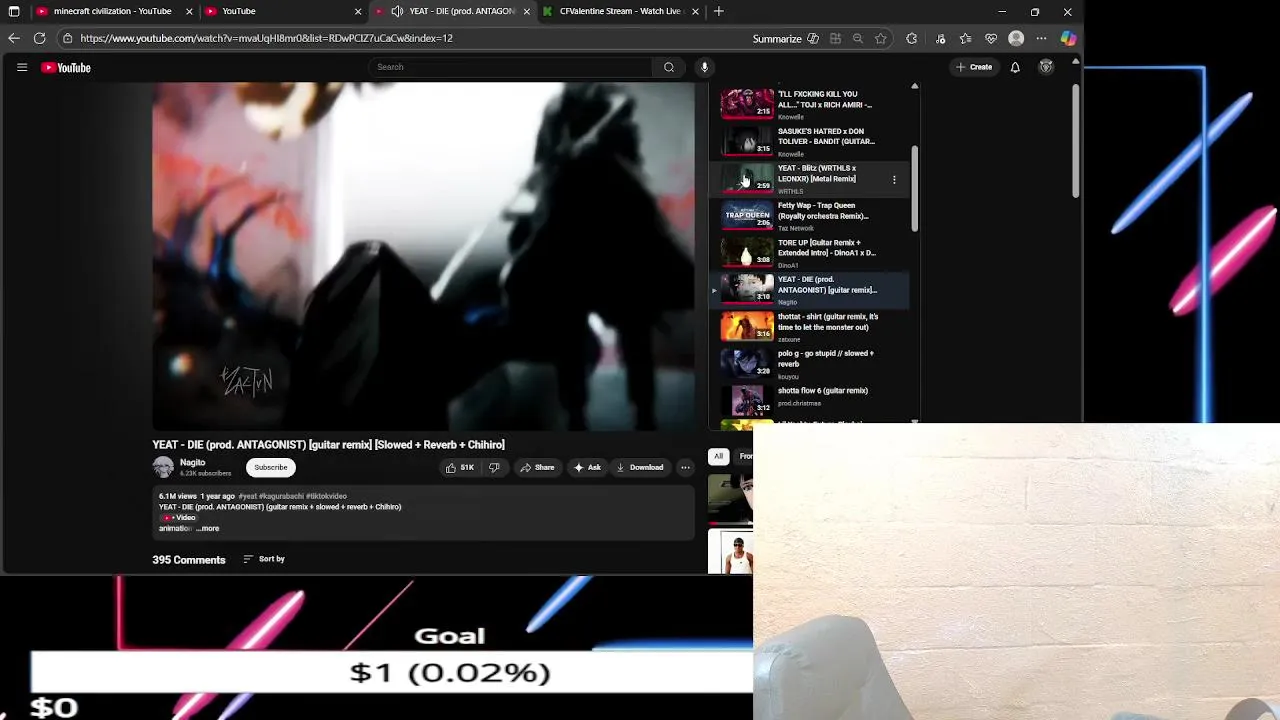
Task: Click the Ask button
Action: 587,467
